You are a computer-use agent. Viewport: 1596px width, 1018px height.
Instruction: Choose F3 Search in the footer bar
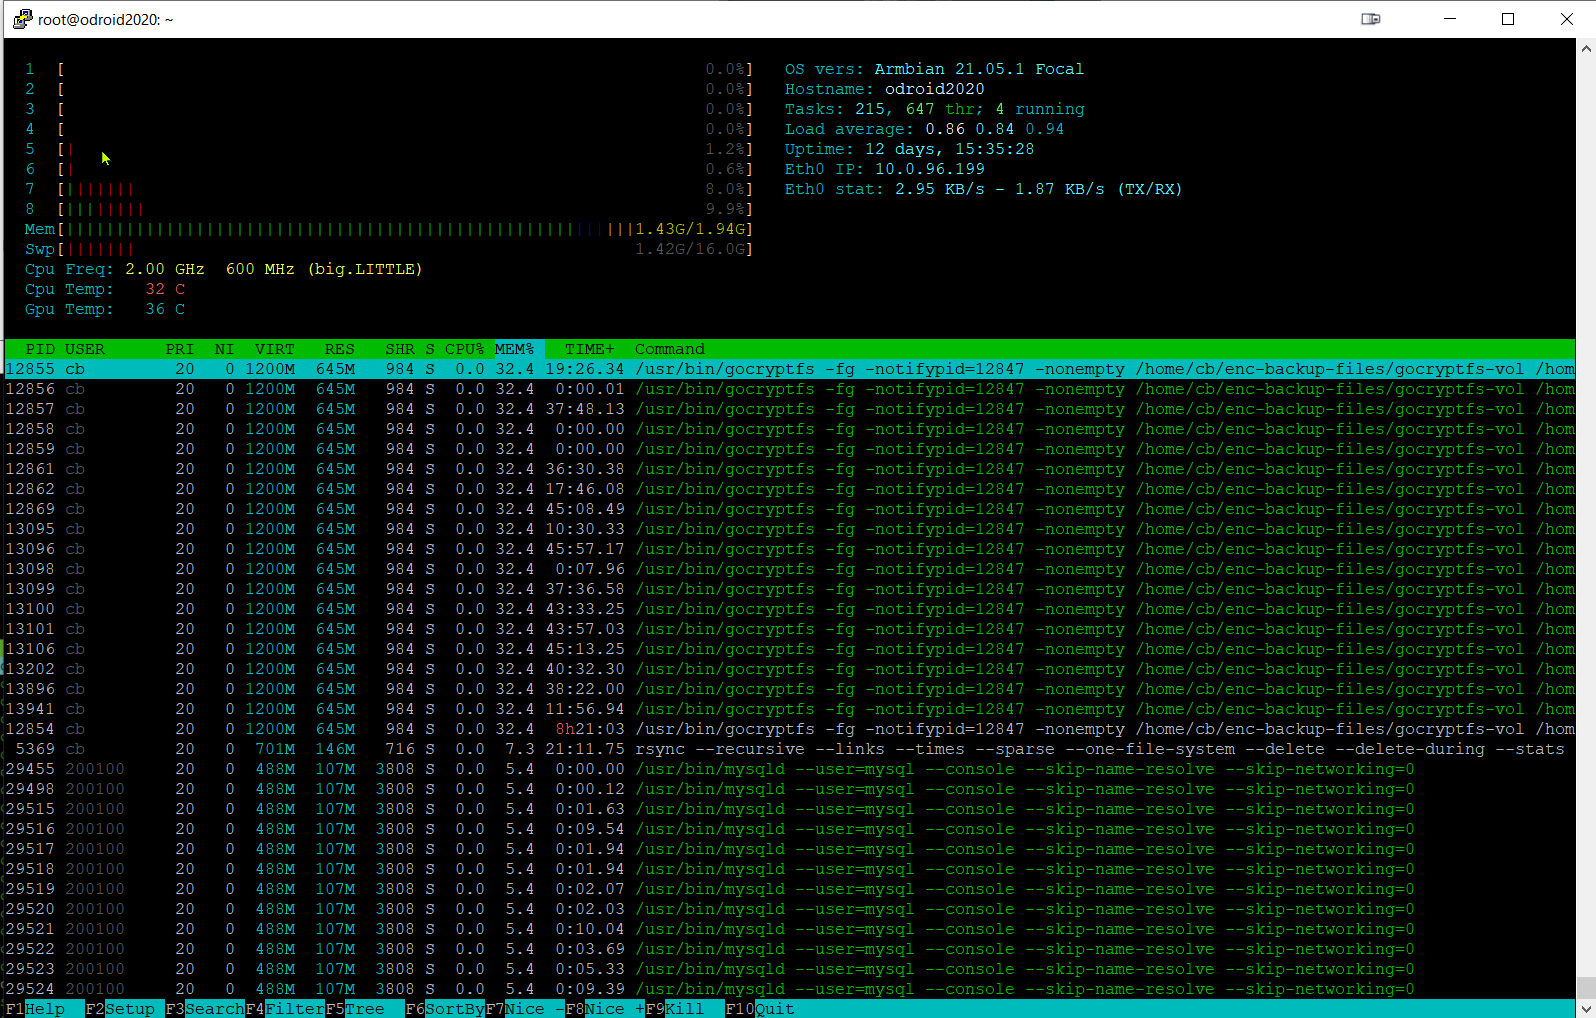[x=205, y=1009]
